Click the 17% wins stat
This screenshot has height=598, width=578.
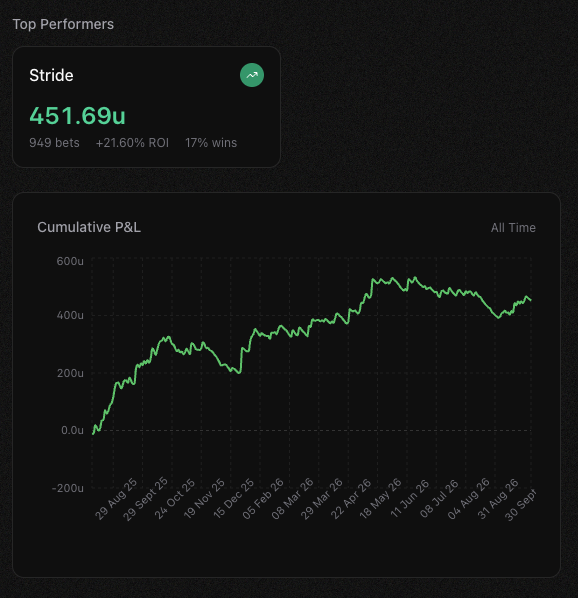pos(211,143)
